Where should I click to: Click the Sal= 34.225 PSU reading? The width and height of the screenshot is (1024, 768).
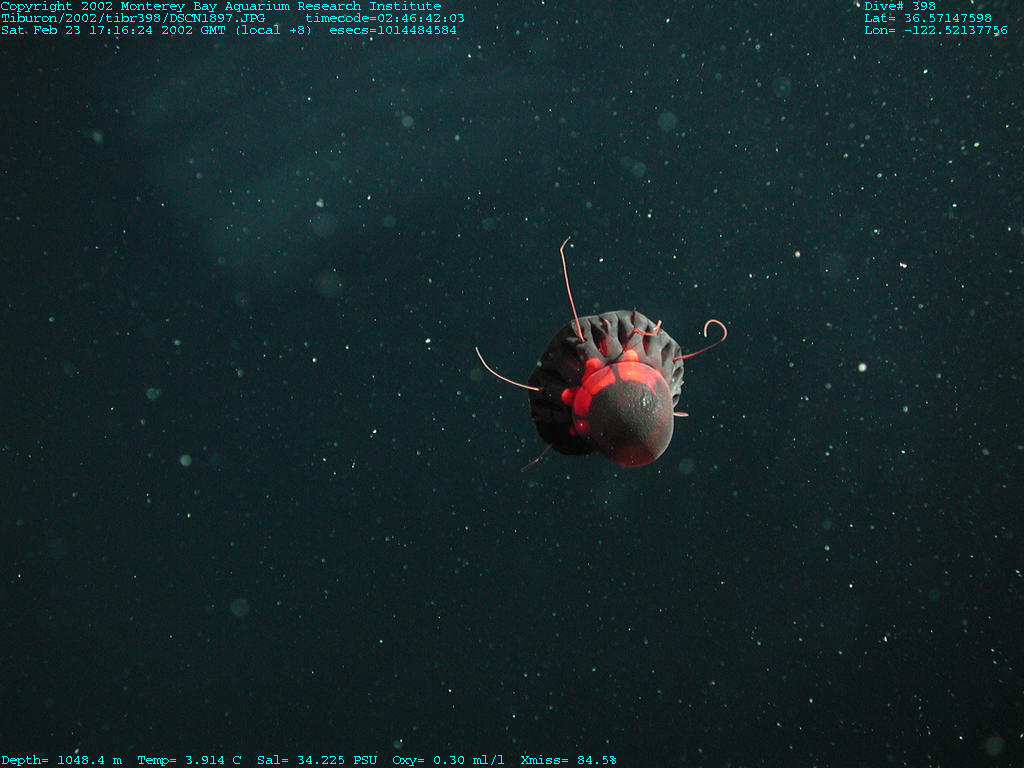[x=317, y=760]
